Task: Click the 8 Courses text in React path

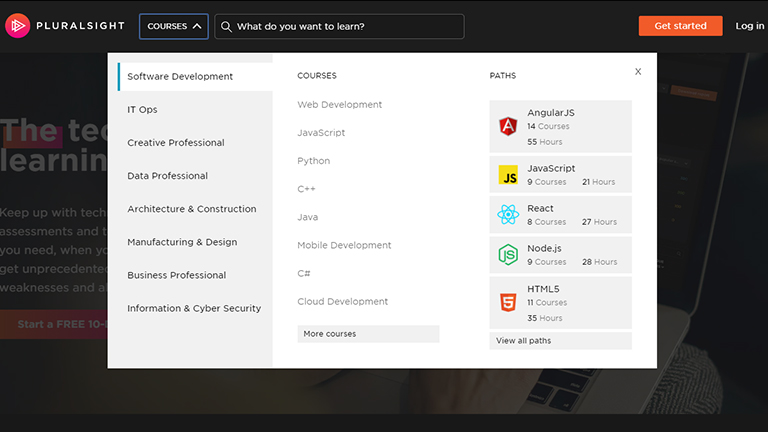Action: coord(547,222)
